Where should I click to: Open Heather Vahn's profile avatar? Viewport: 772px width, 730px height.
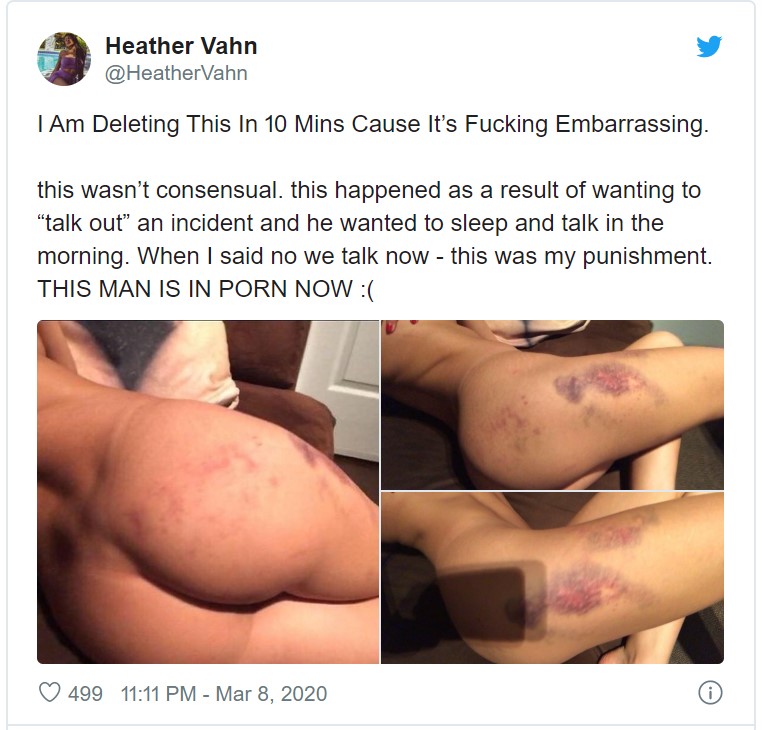point(64,59)
